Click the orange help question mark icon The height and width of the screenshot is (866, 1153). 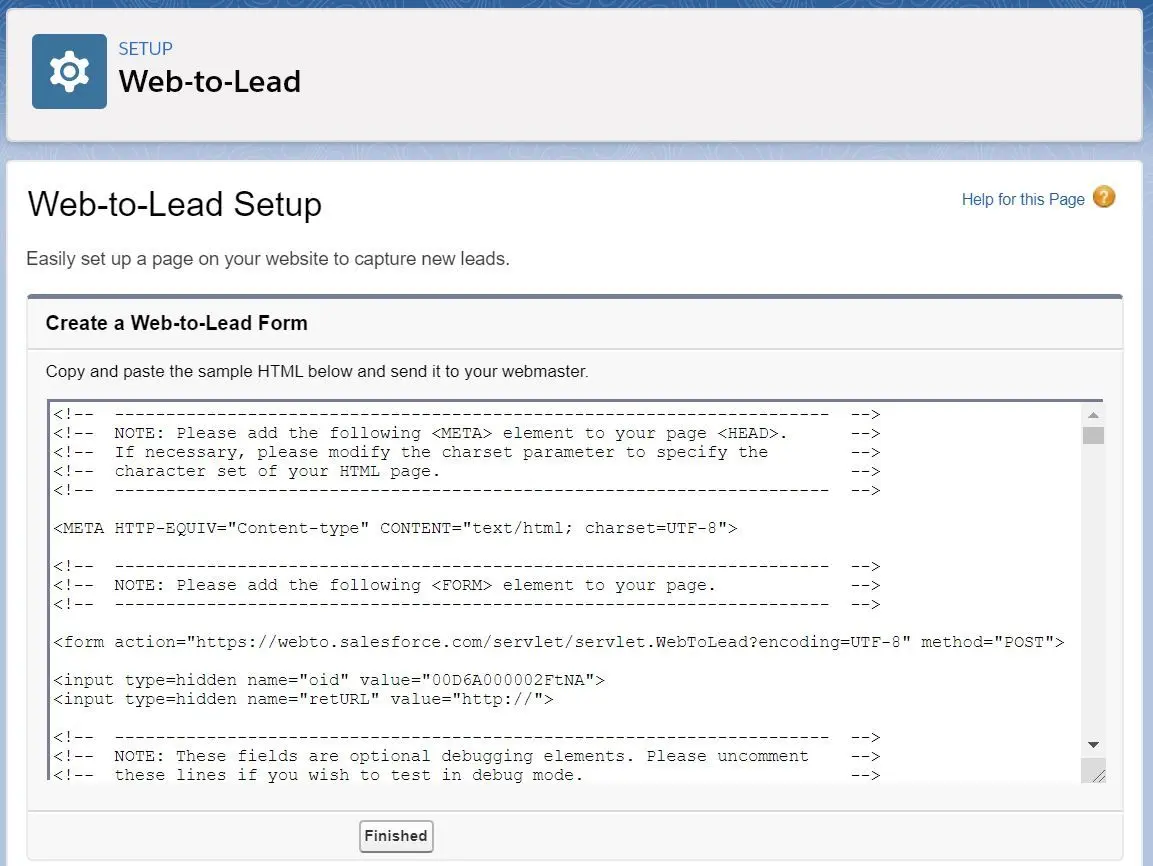1104,197
